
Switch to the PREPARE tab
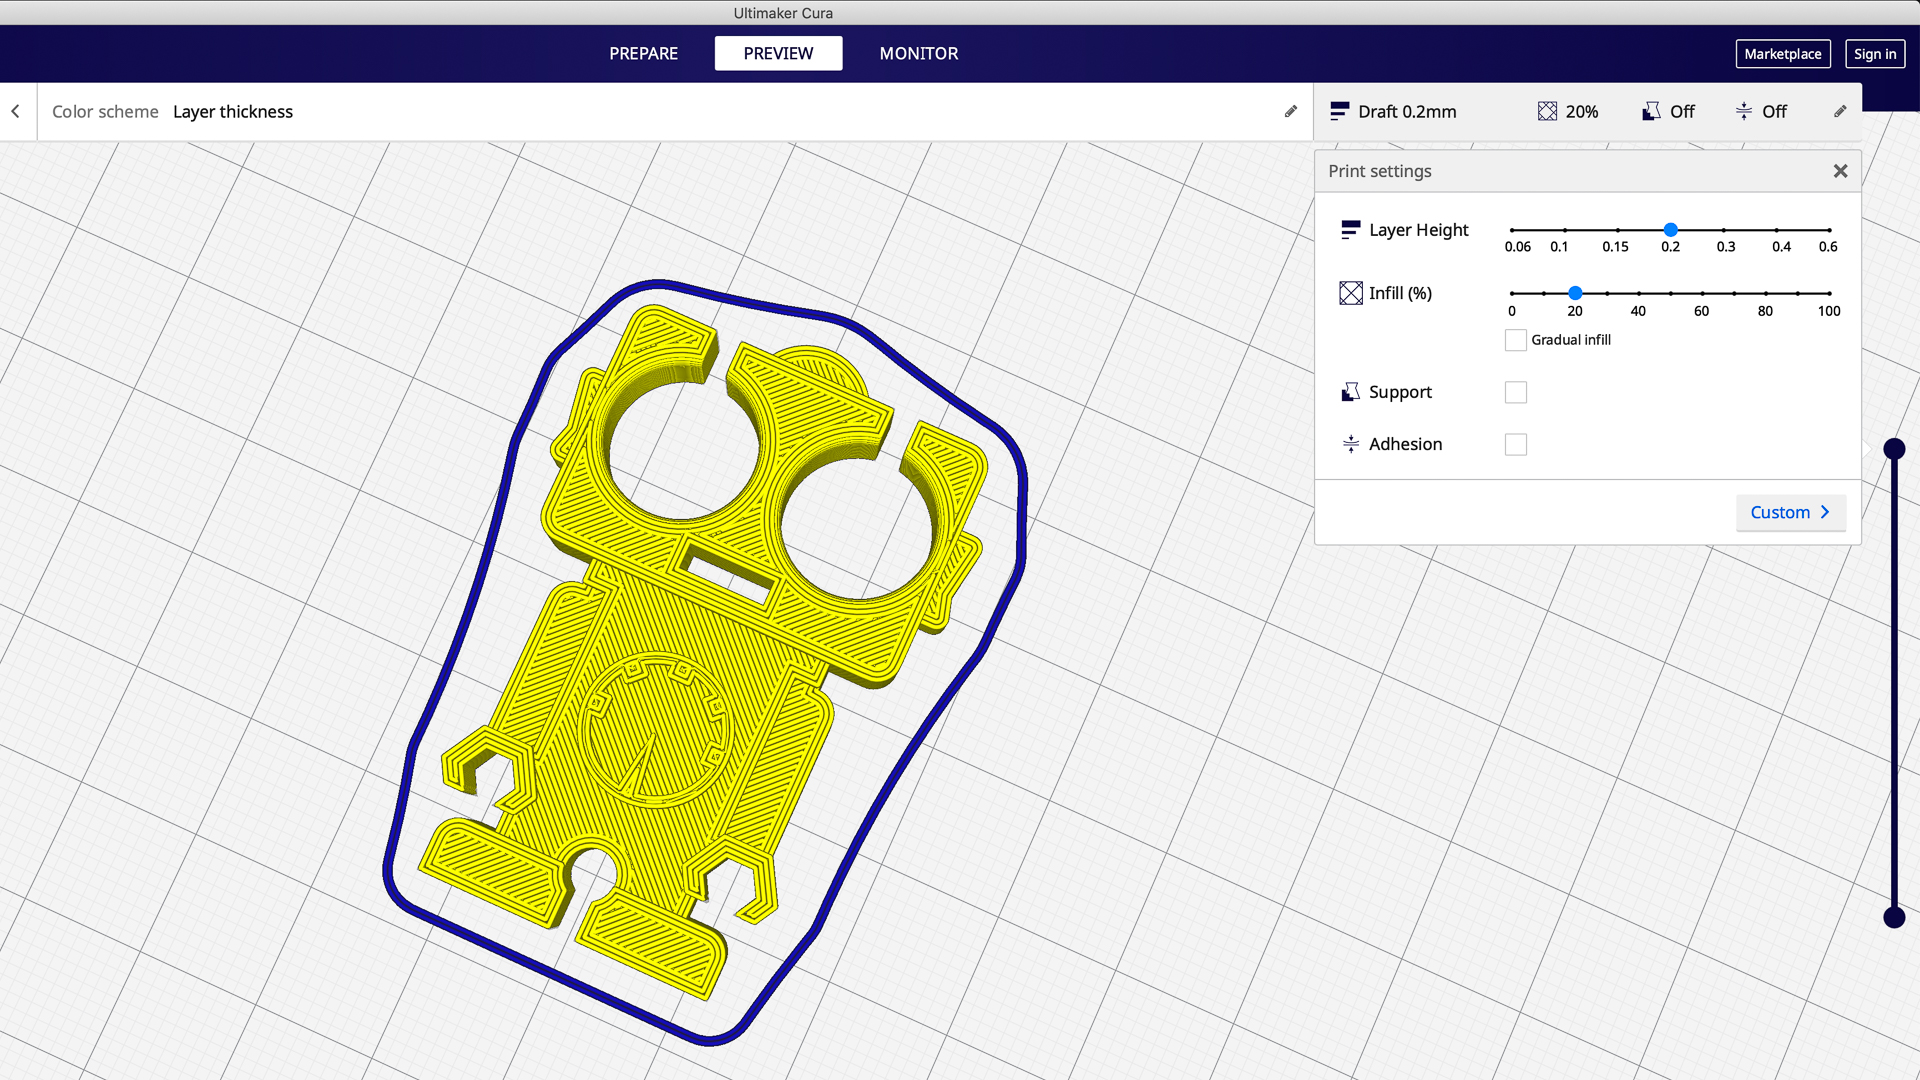coord(644,53)
